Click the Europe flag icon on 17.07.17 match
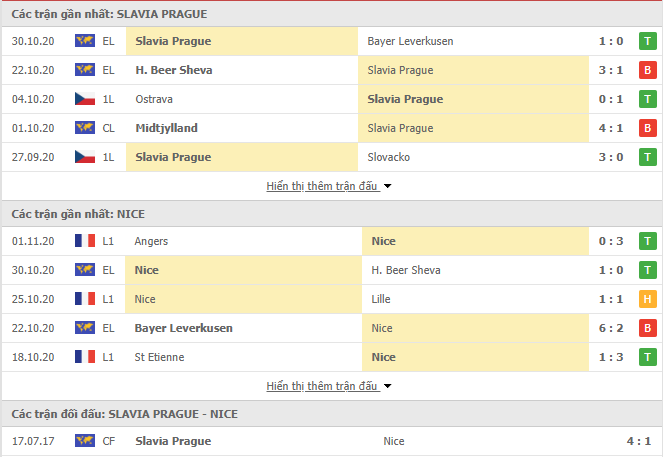Image resolution: width=663 pixels, height=457 pixels. (85, 441)
